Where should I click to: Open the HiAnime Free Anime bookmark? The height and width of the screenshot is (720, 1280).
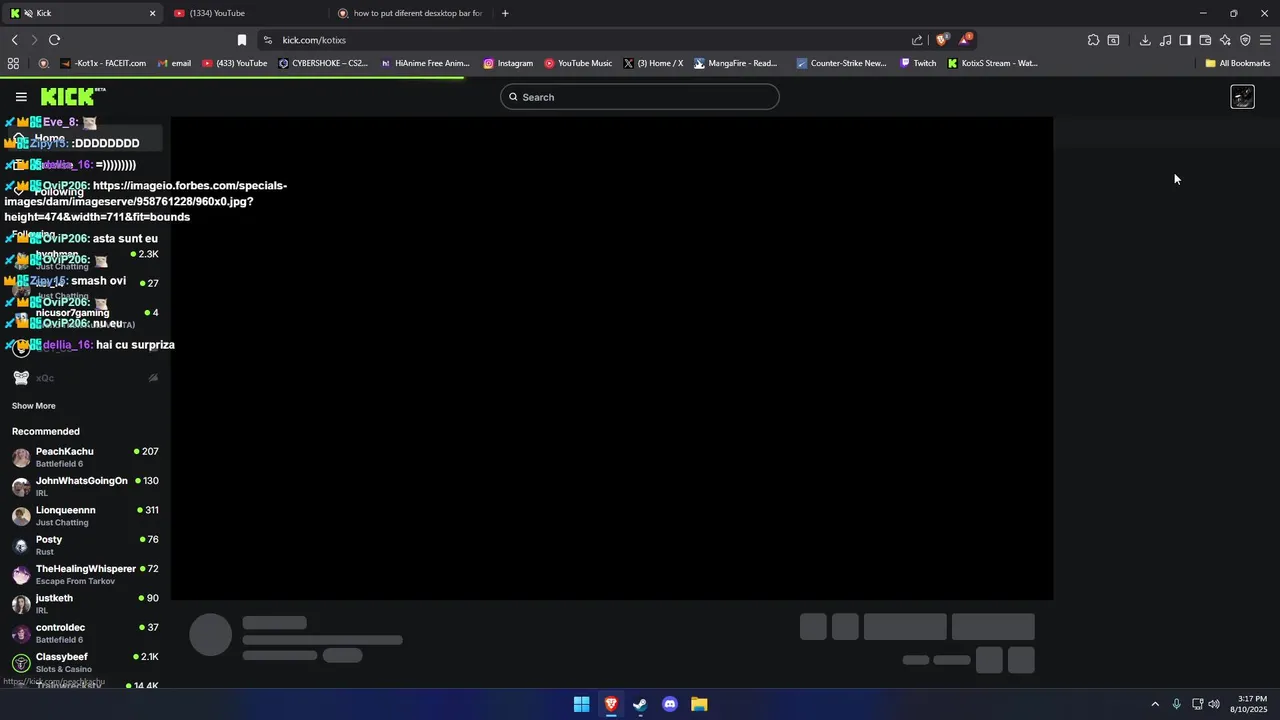click(425, 63)
